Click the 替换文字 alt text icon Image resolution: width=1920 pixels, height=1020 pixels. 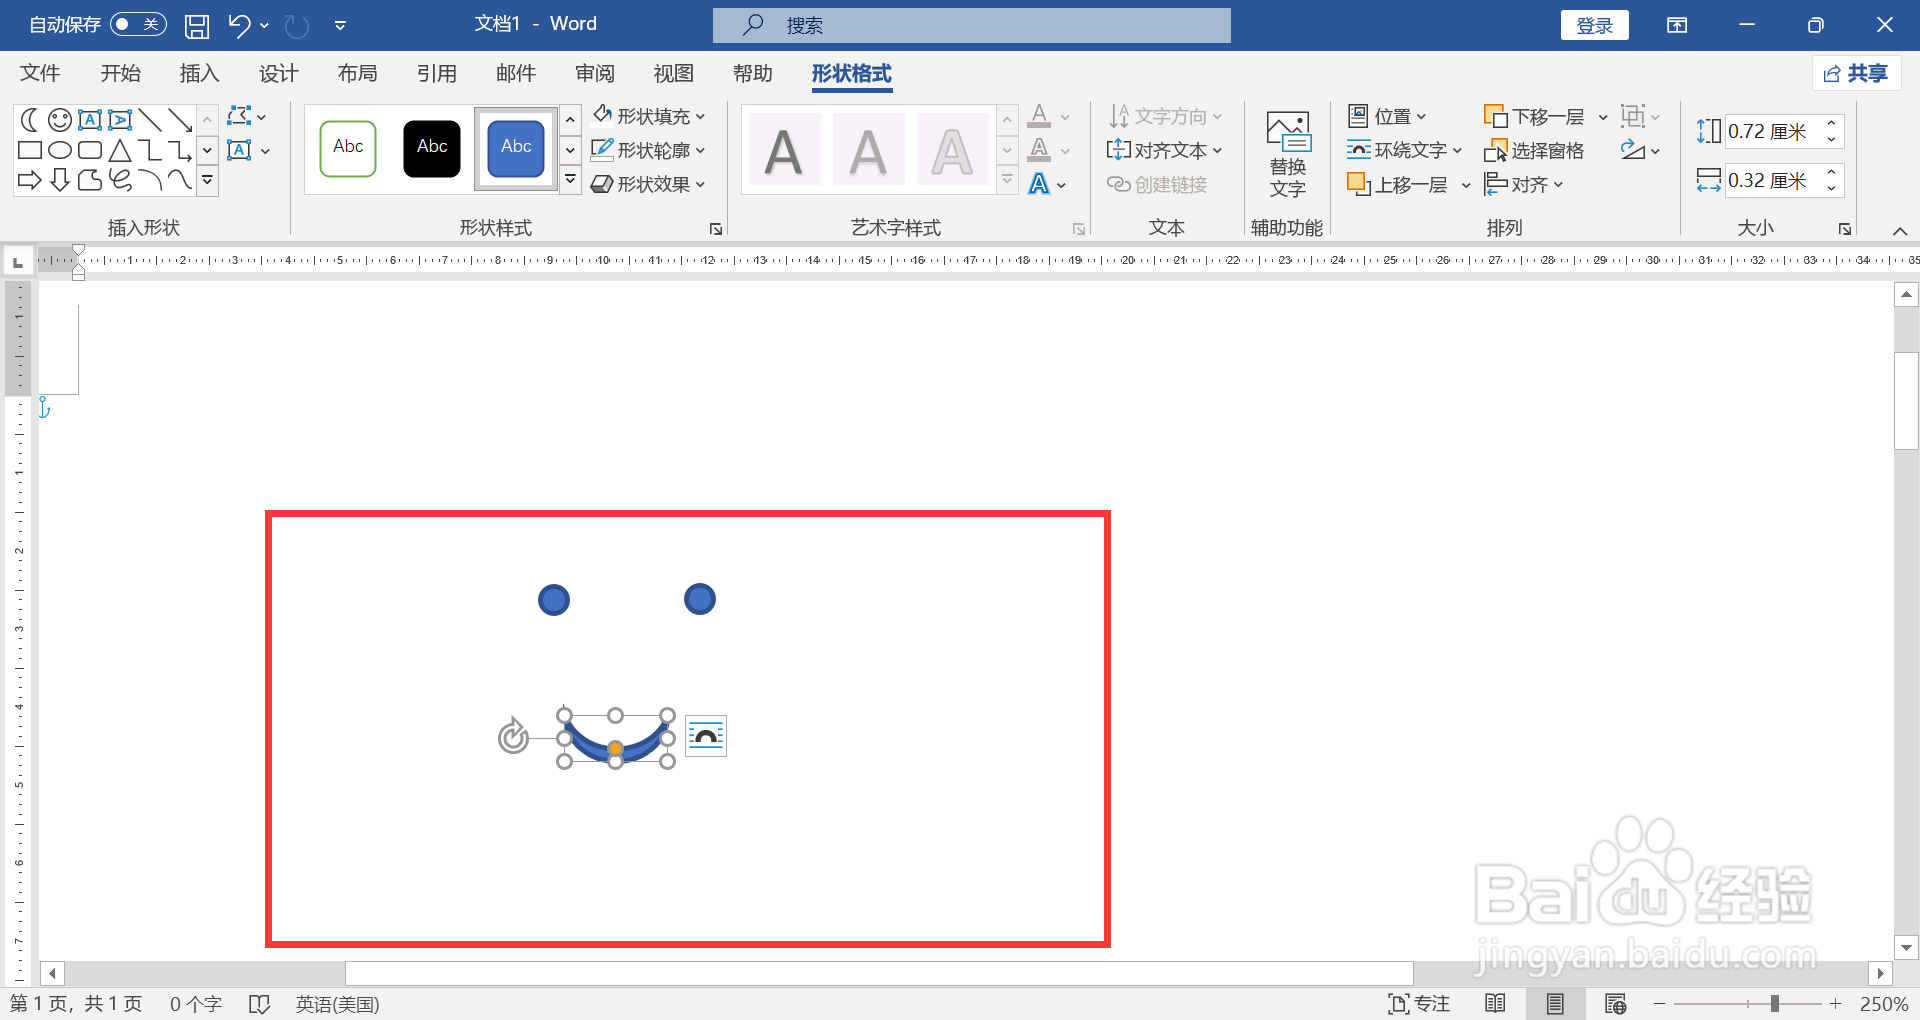[x=1287, y=152]
